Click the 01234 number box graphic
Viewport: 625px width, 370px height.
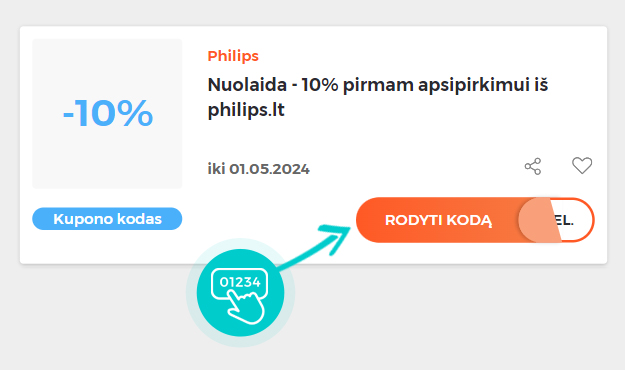tap(239, 283)
